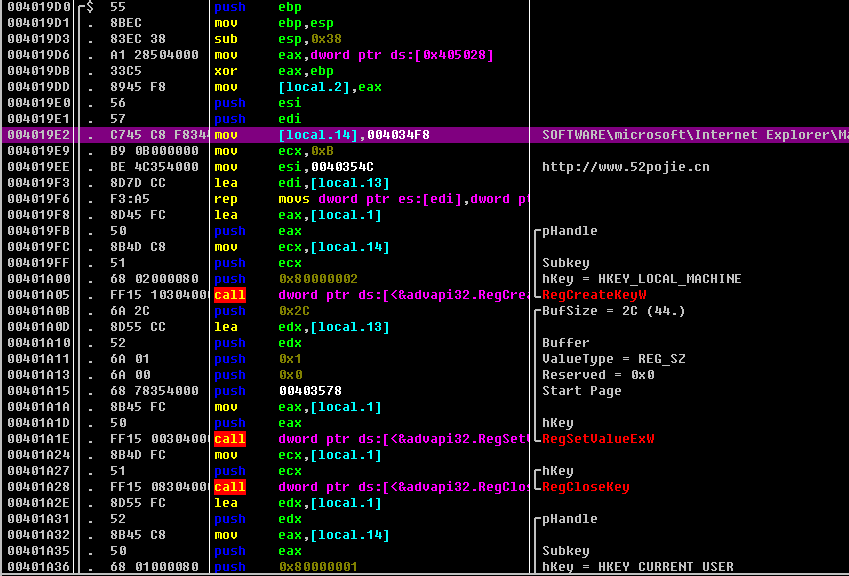Click the http://www.52pojie.cn comment

(625, 167)
